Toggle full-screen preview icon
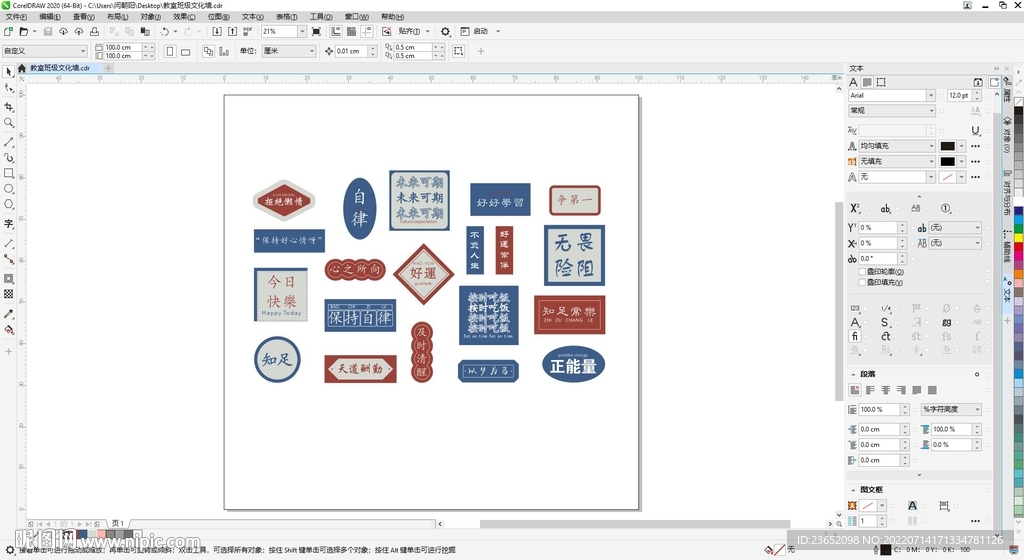Image resolution: width=1024 pixels, height=560 pixels. (317, 31)
